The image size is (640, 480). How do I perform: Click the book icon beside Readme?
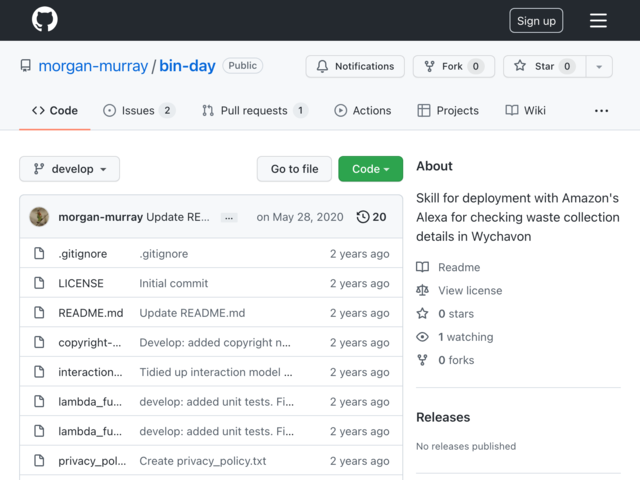point(422,267)
